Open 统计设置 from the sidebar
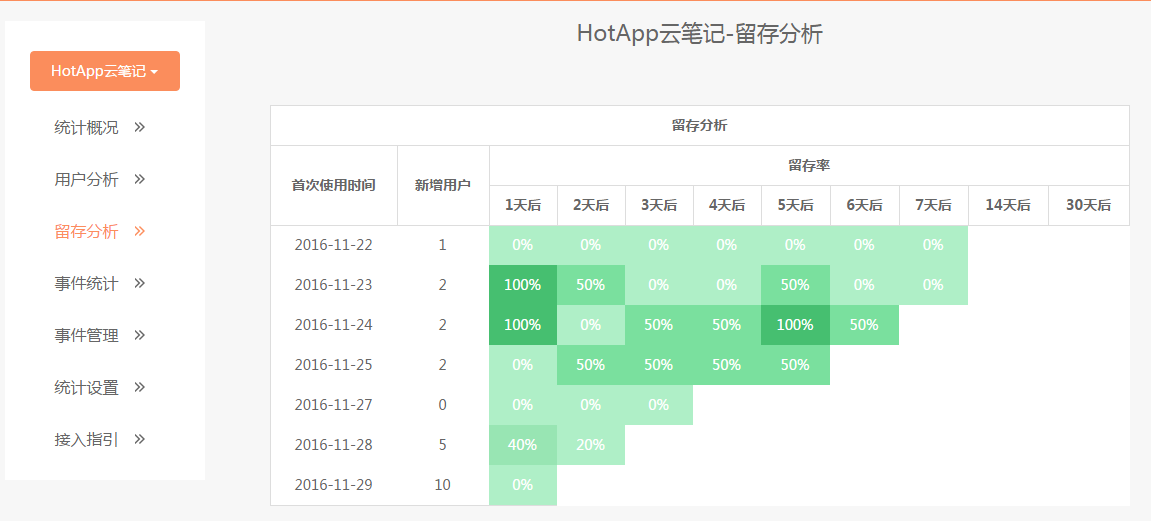 point(86,388)
